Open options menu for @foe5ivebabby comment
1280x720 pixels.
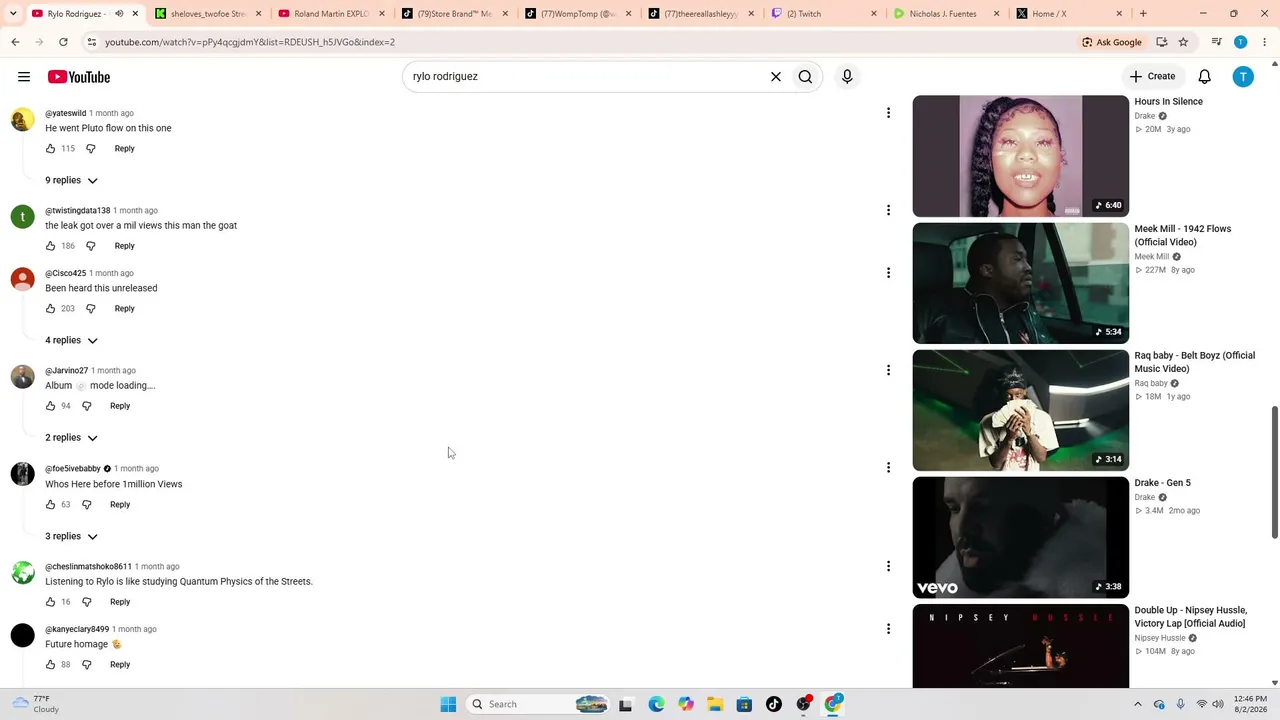(888, 467)
